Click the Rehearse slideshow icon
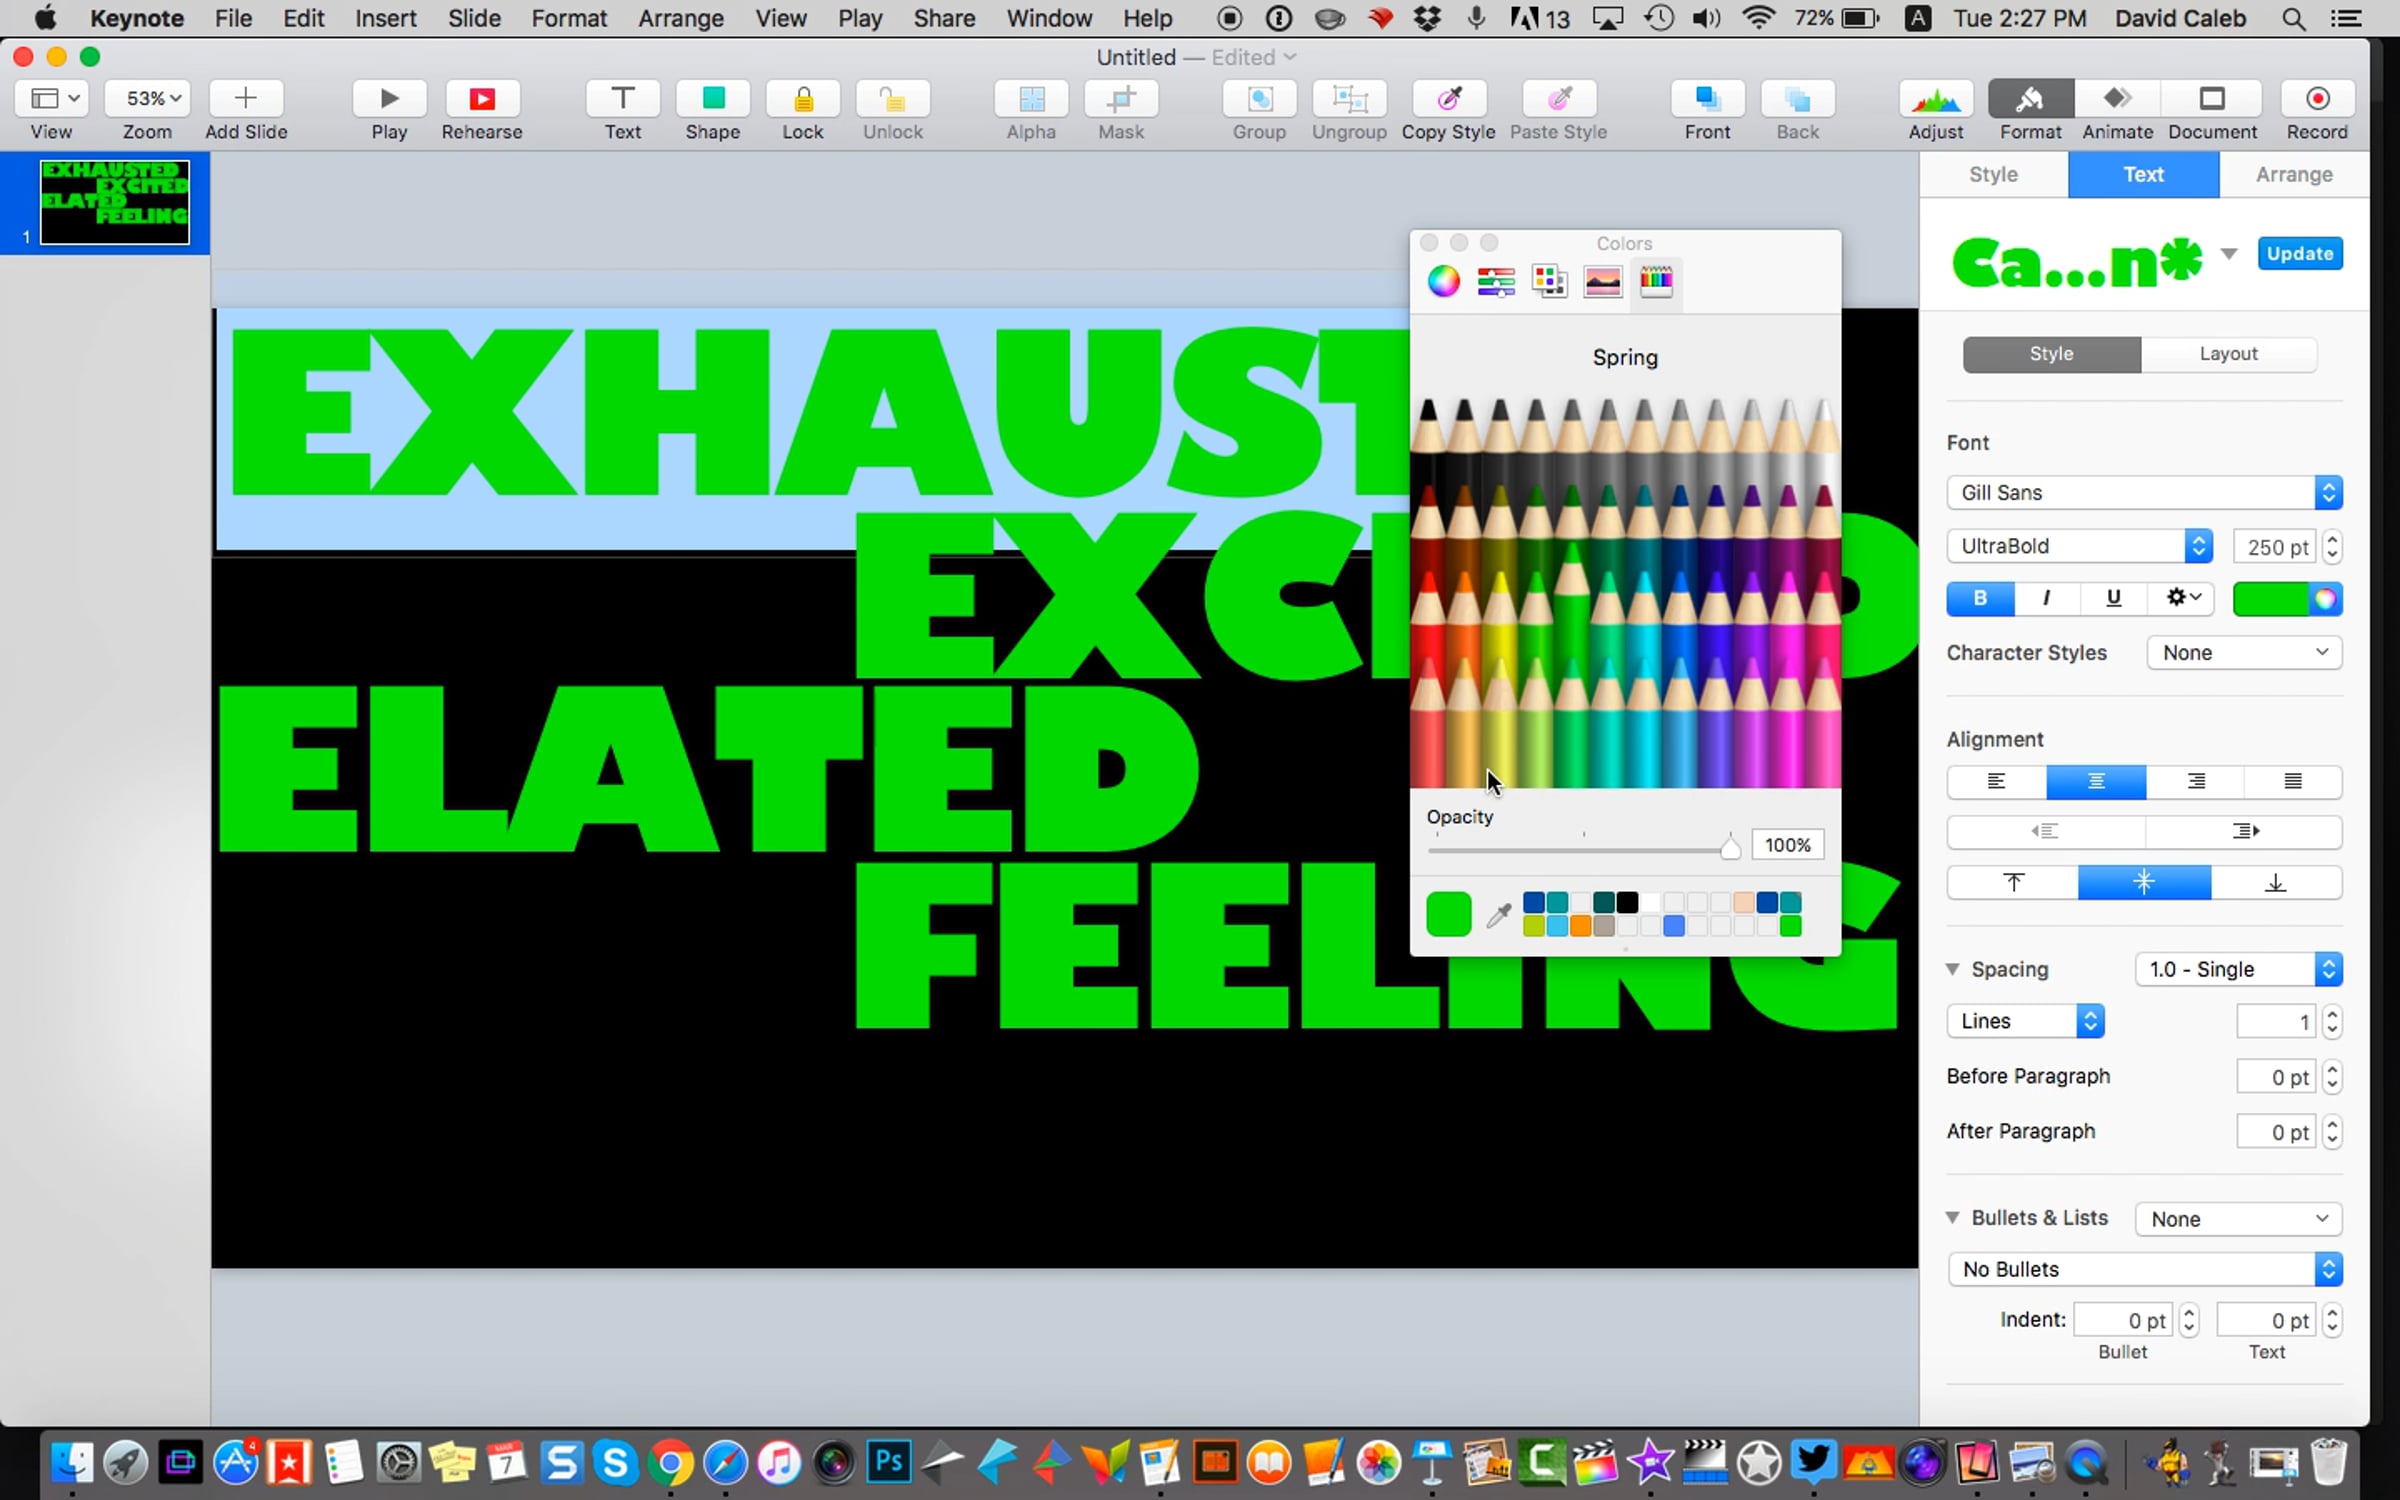Viewport: 2400px width, 1500px height. [x=481, y=99]
